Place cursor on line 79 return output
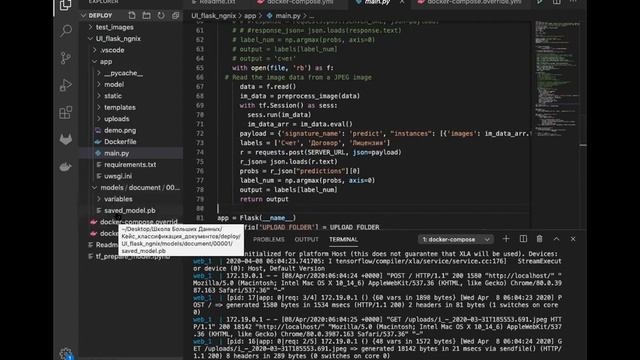The height and width of the screenshot is (360, 640). [264, 199]
